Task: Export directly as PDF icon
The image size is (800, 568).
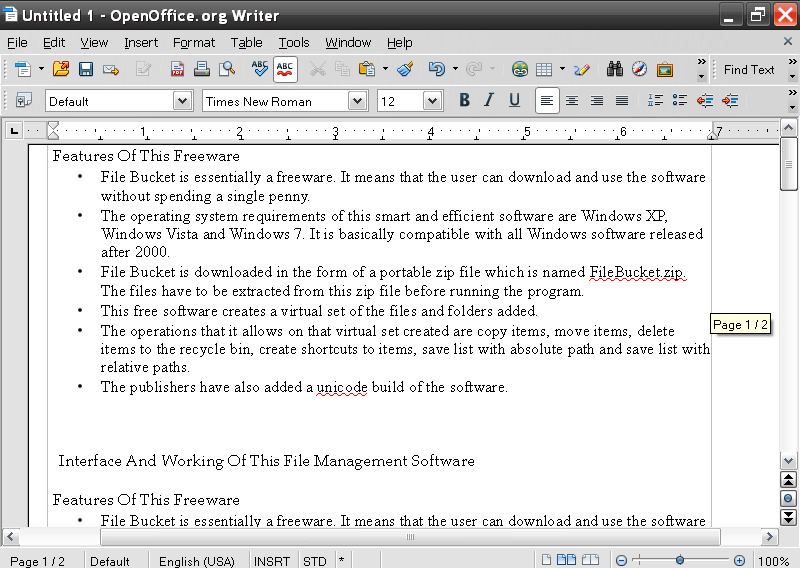Action: coord(177,69)
